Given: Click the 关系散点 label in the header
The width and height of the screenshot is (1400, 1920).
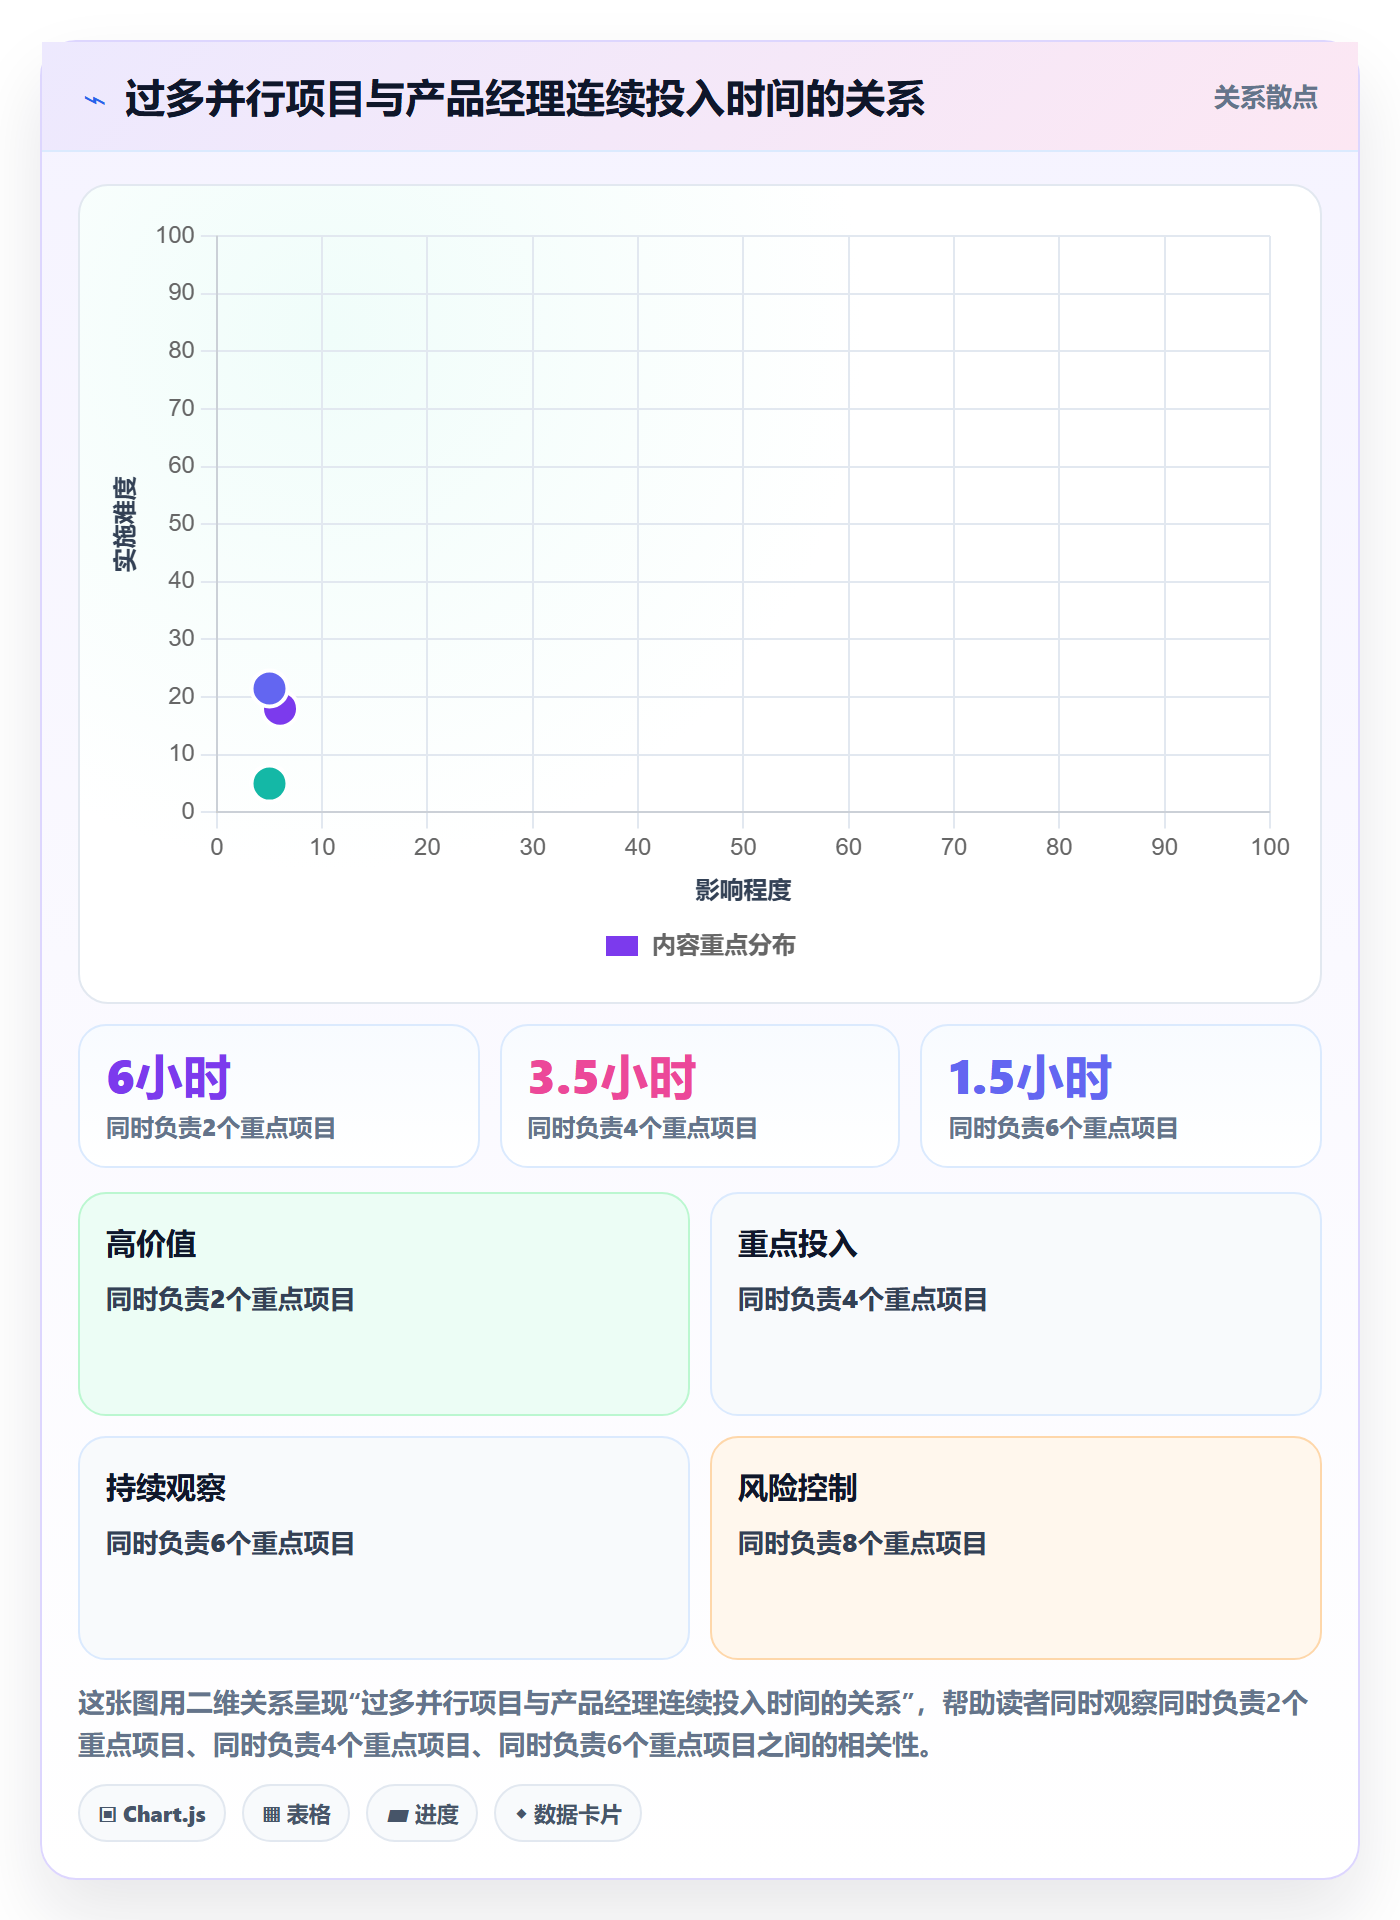Looking at the screenshot, I should [1265, 98].
